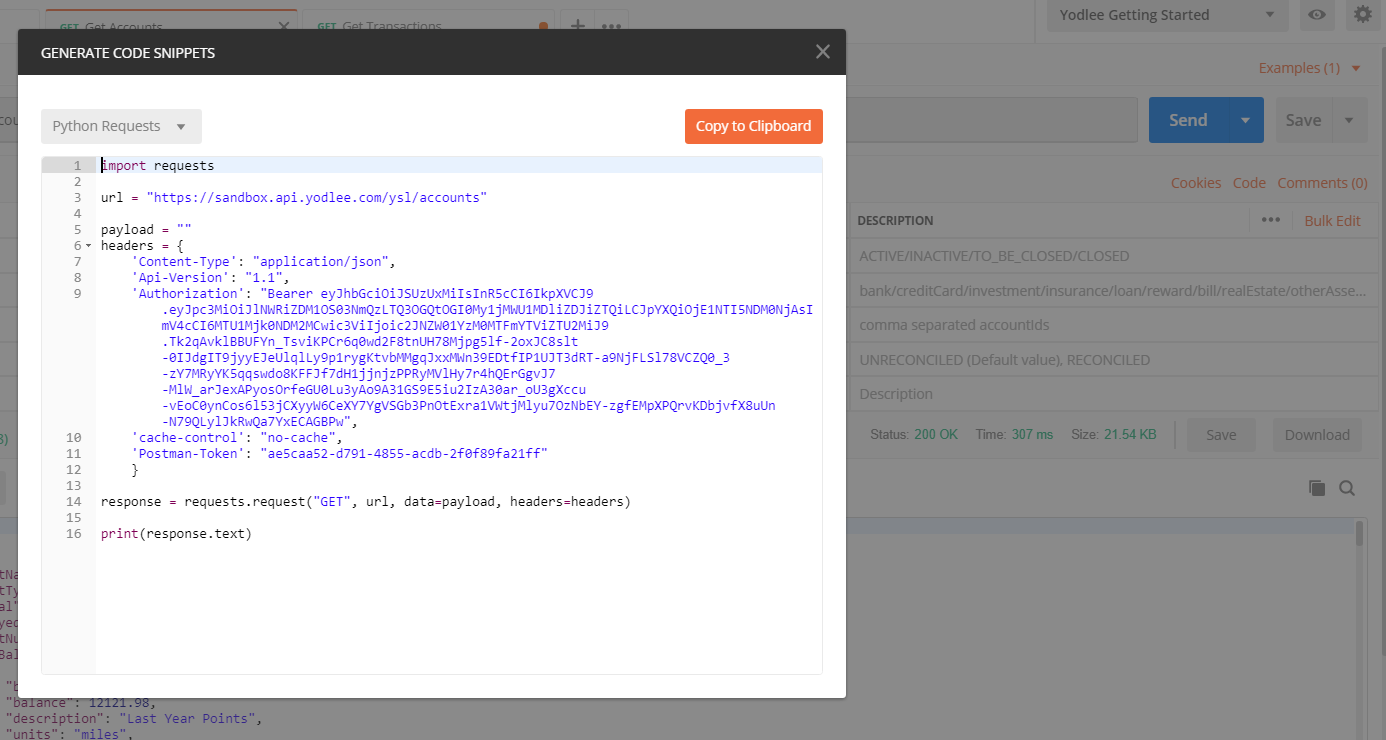The height and width of the screenshot is (740, 1386).
Task: Click line number 9 in the code gutter
Action: [x=77, y=294]
